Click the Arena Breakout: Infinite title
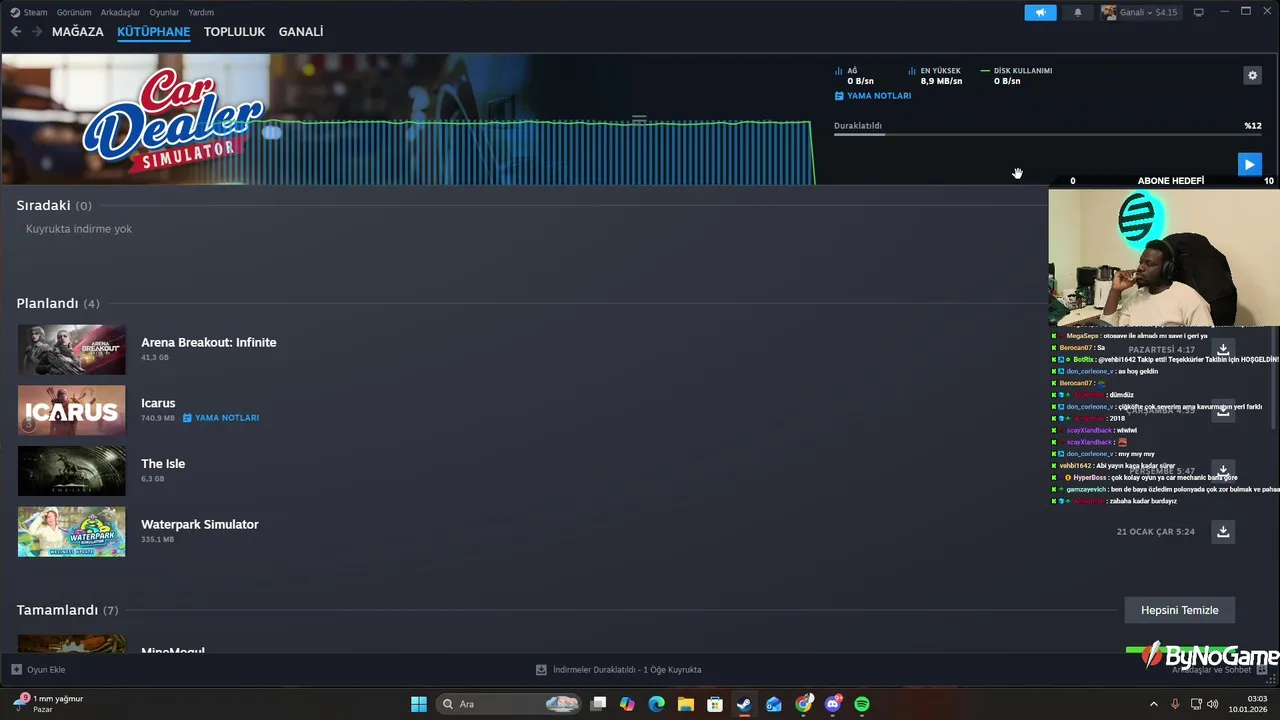The height and width of the screenshot is (720, 1280). [209, 342]
